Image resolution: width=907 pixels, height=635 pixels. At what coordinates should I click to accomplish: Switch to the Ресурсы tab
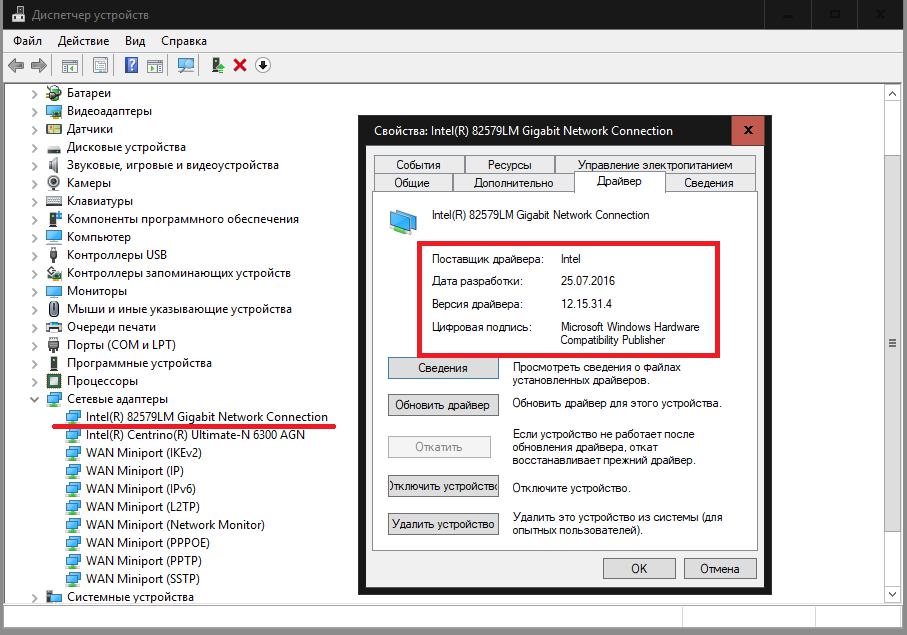(509, 164)
